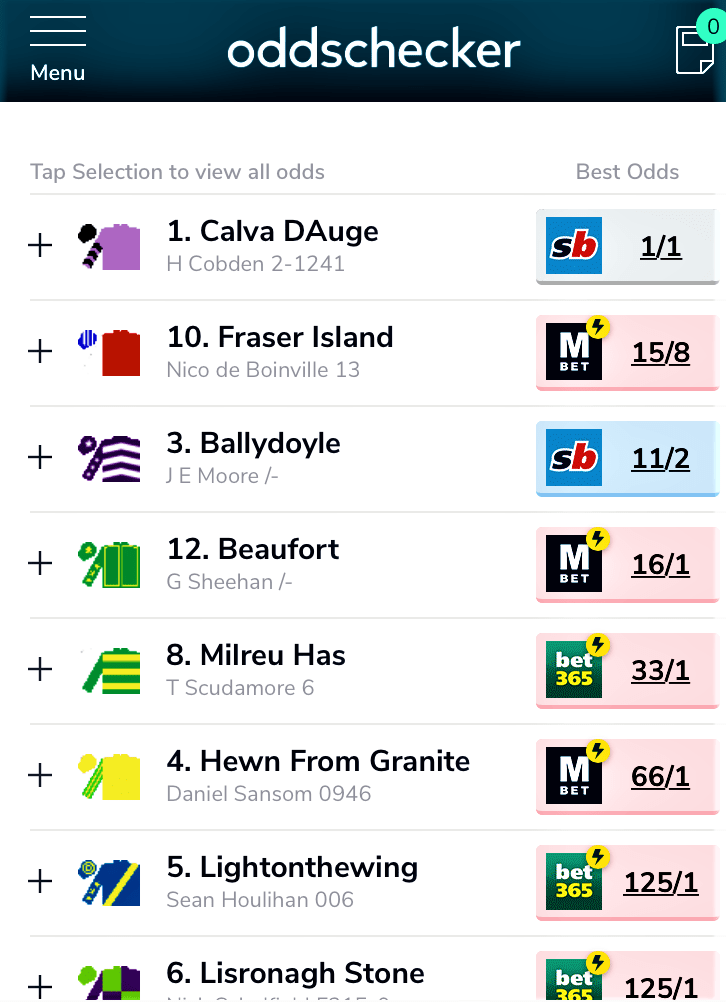The height and width of the screenshot is (1002, 726).
Task: Expand odds for Ballydoyle with the plus button
Action: point(40,457)
